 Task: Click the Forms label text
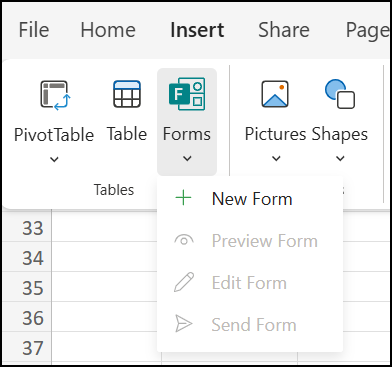tap(187, 134)
